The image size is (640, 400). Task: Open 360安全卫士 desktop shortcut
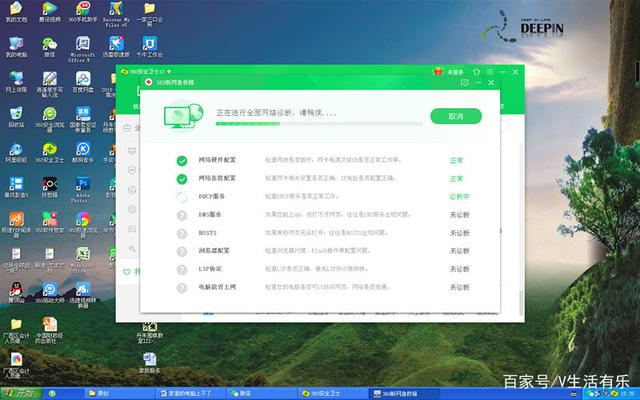point(50,152)
